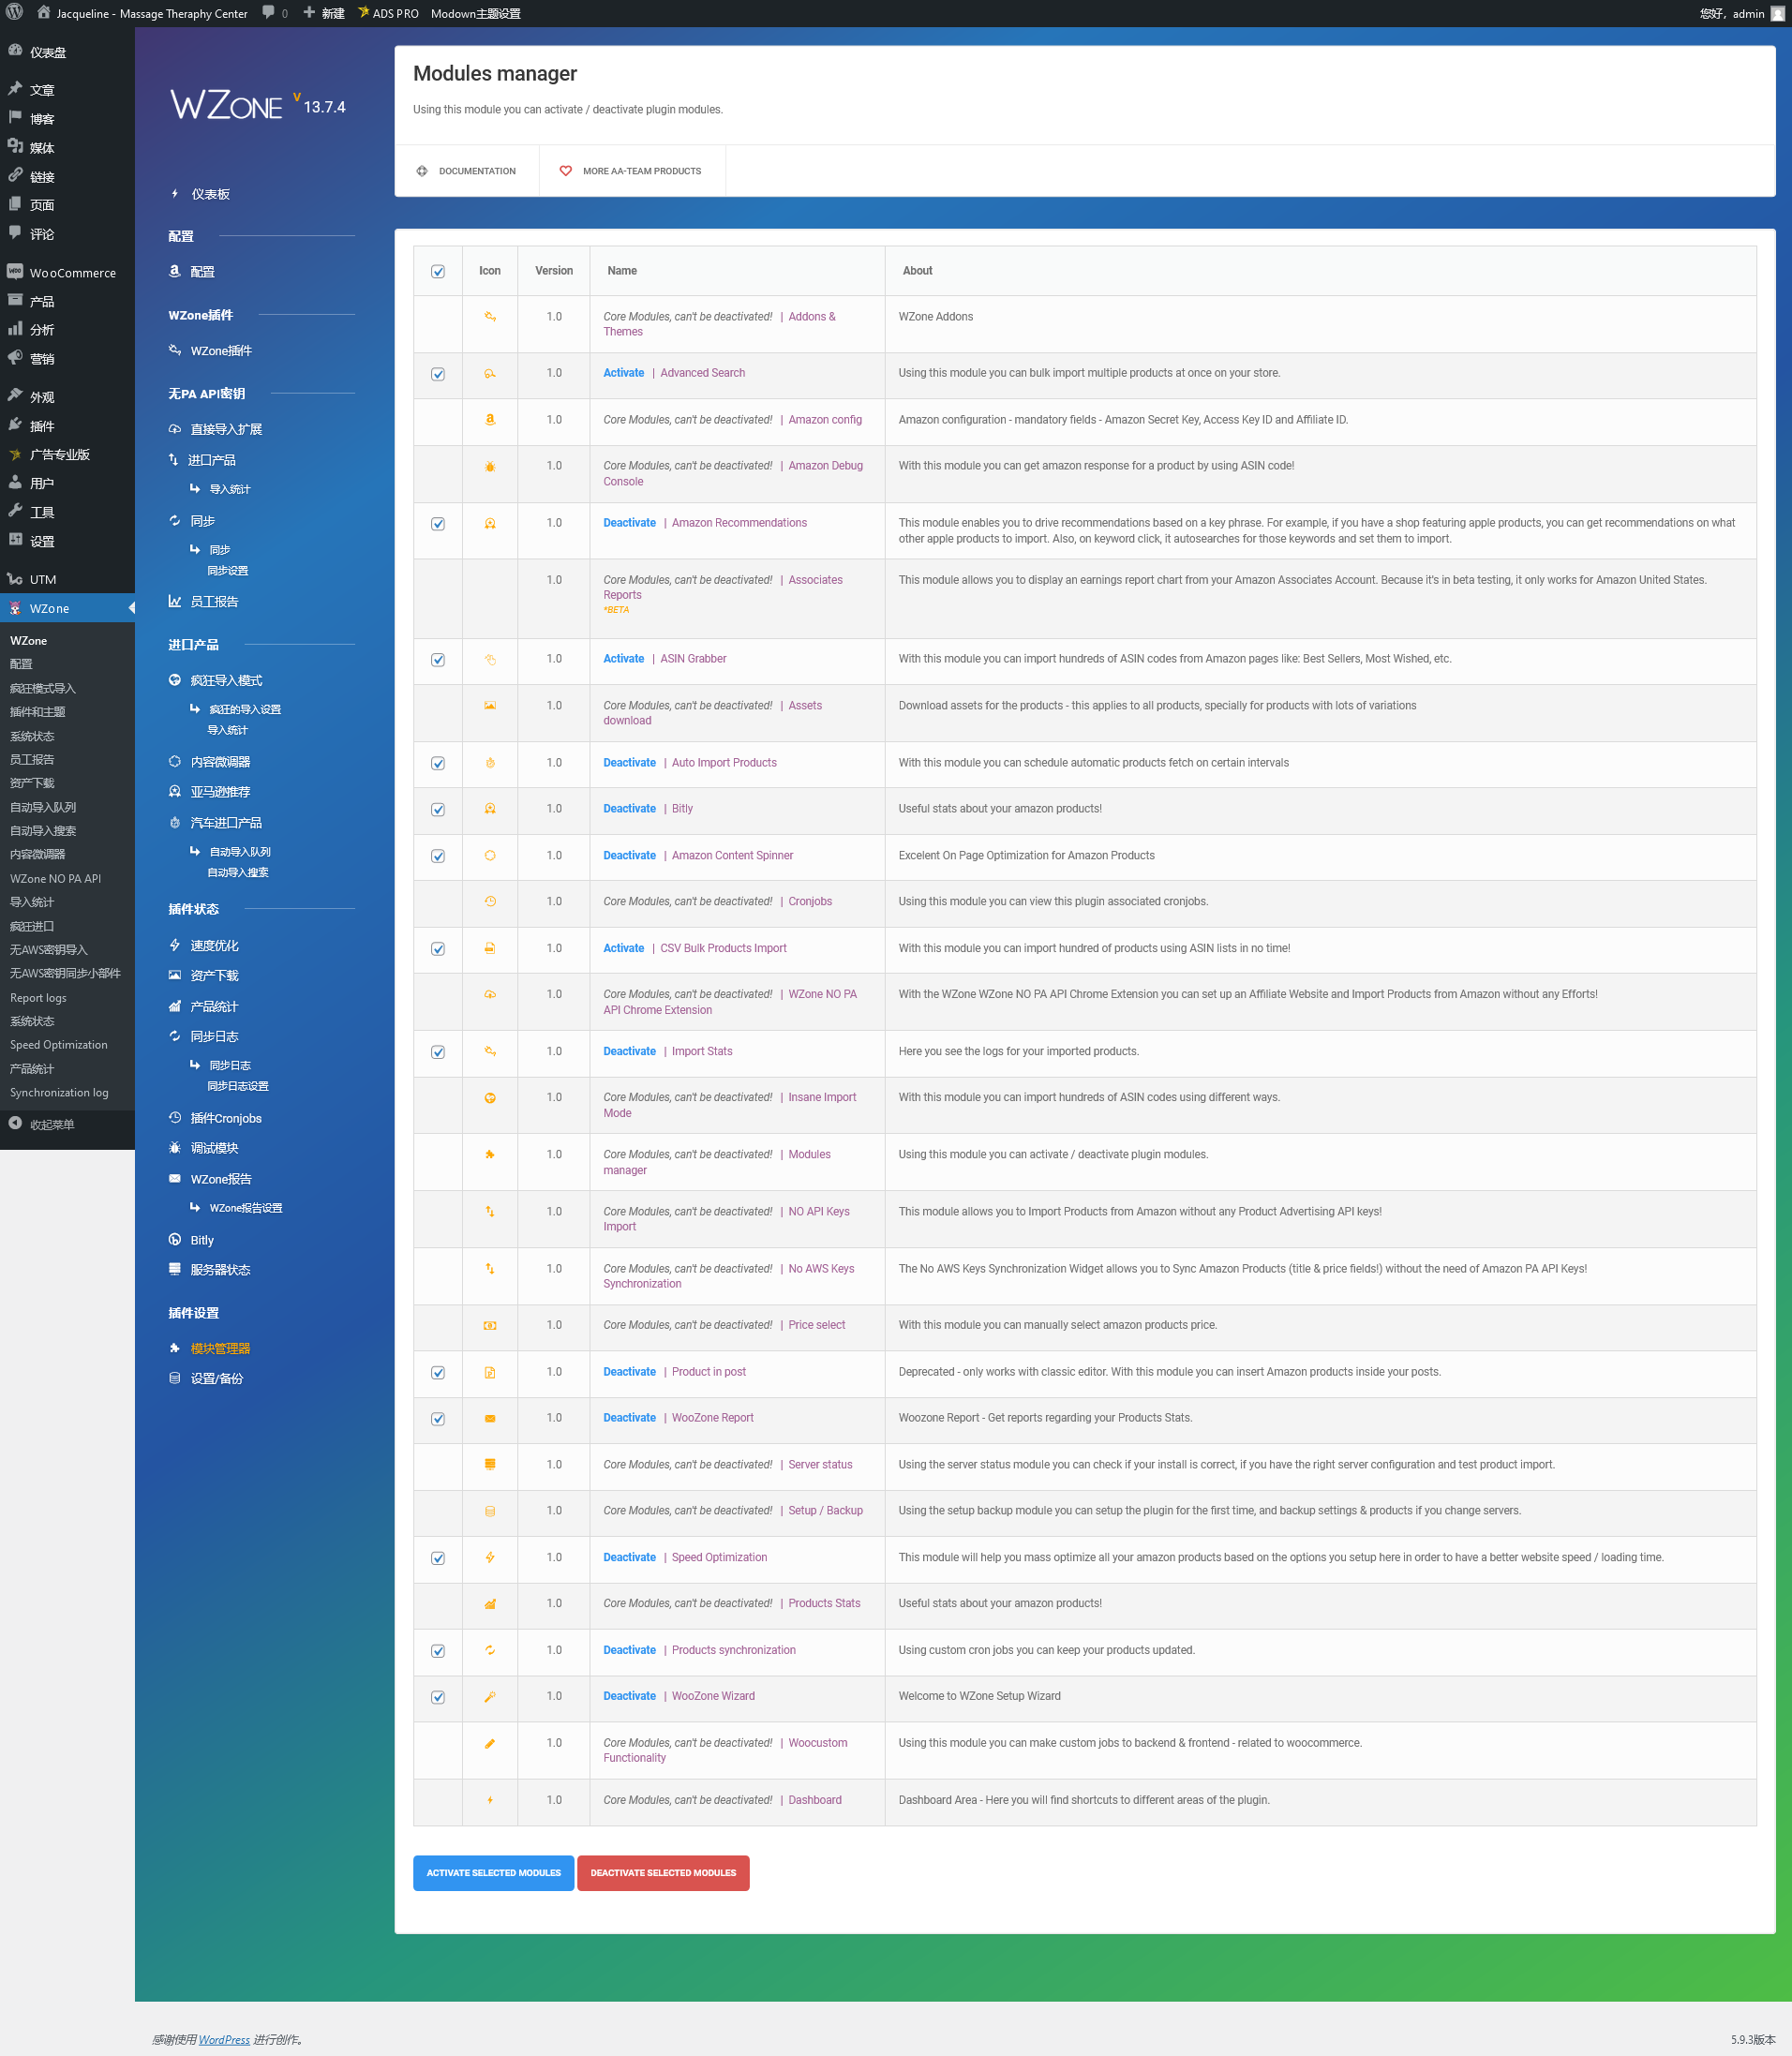This screenshot has width=1792, height=2056.
Task: Open the WordPress footer link
Action: pos(224,2039)
